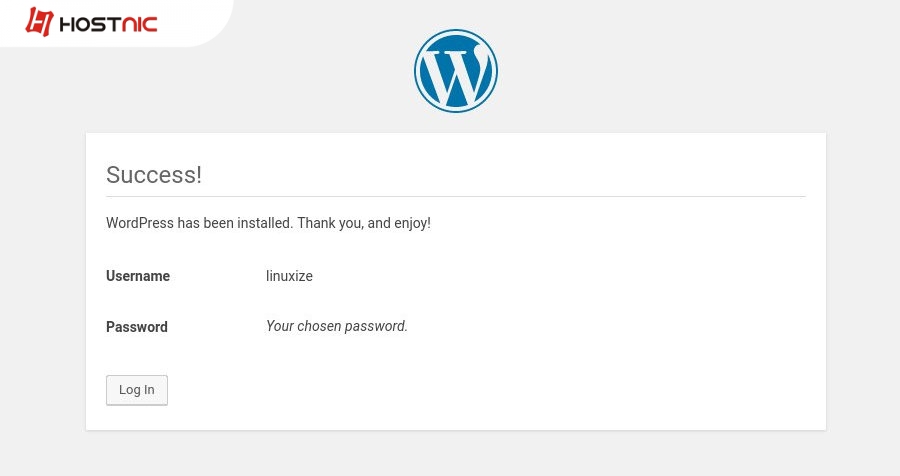Click the WordPress has been installed text

pos(200,223)
